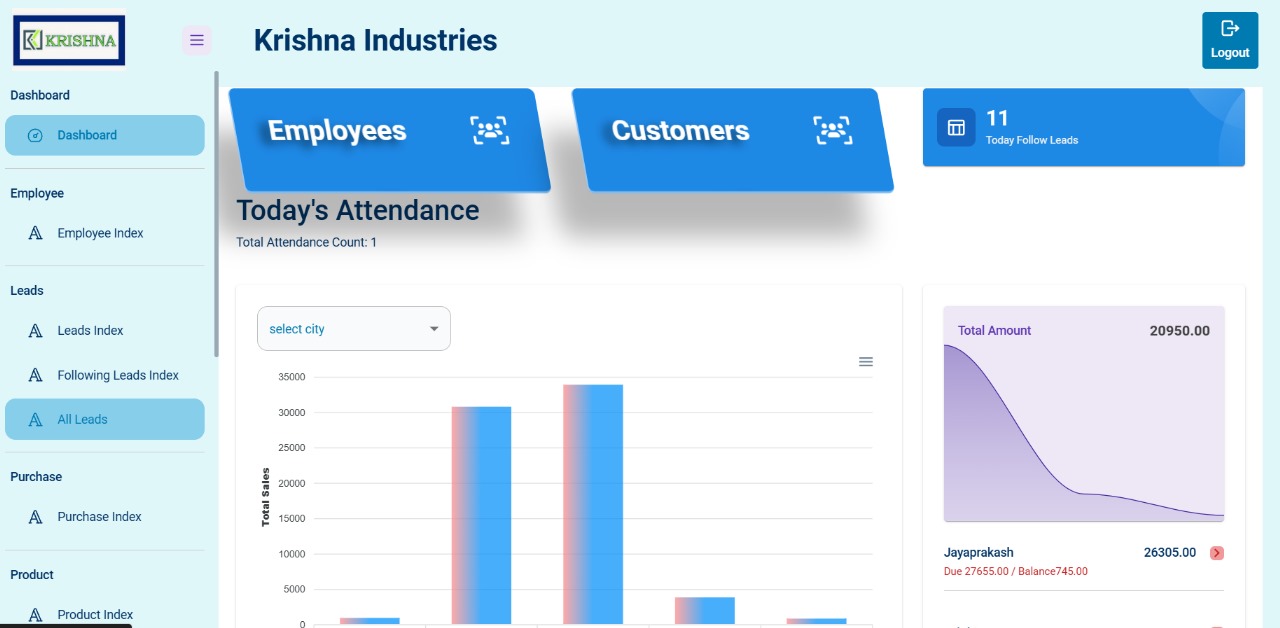Select All Leads in the sidebar
The width and height of the screenshot is (1280, 628).
tap(82, 420)
